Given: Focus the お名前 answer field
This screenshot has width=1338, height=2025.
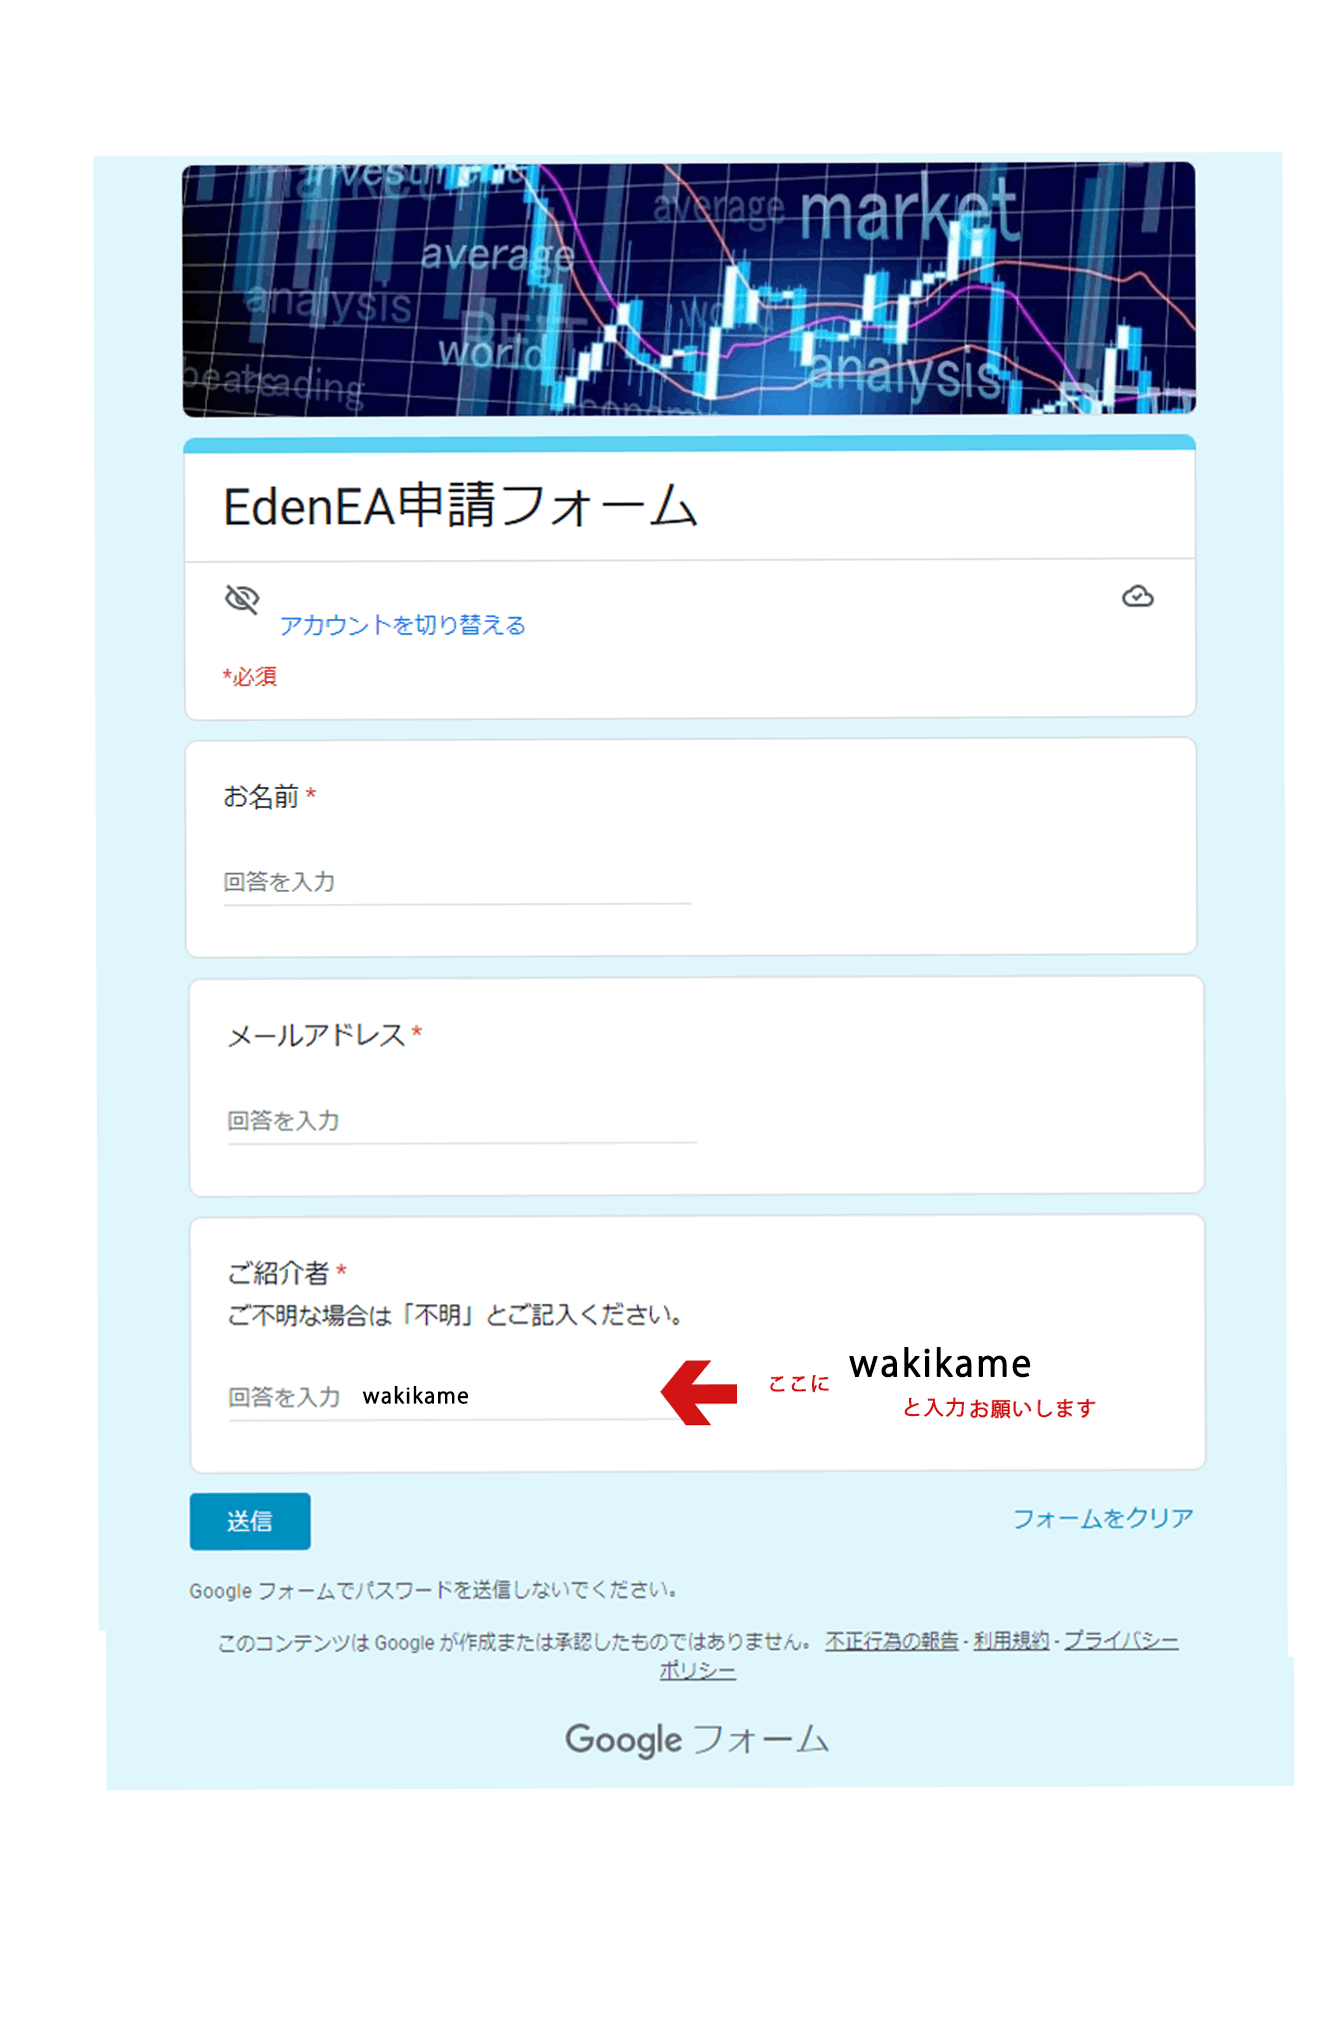Looking at the screenshot, I should [457, 882].
